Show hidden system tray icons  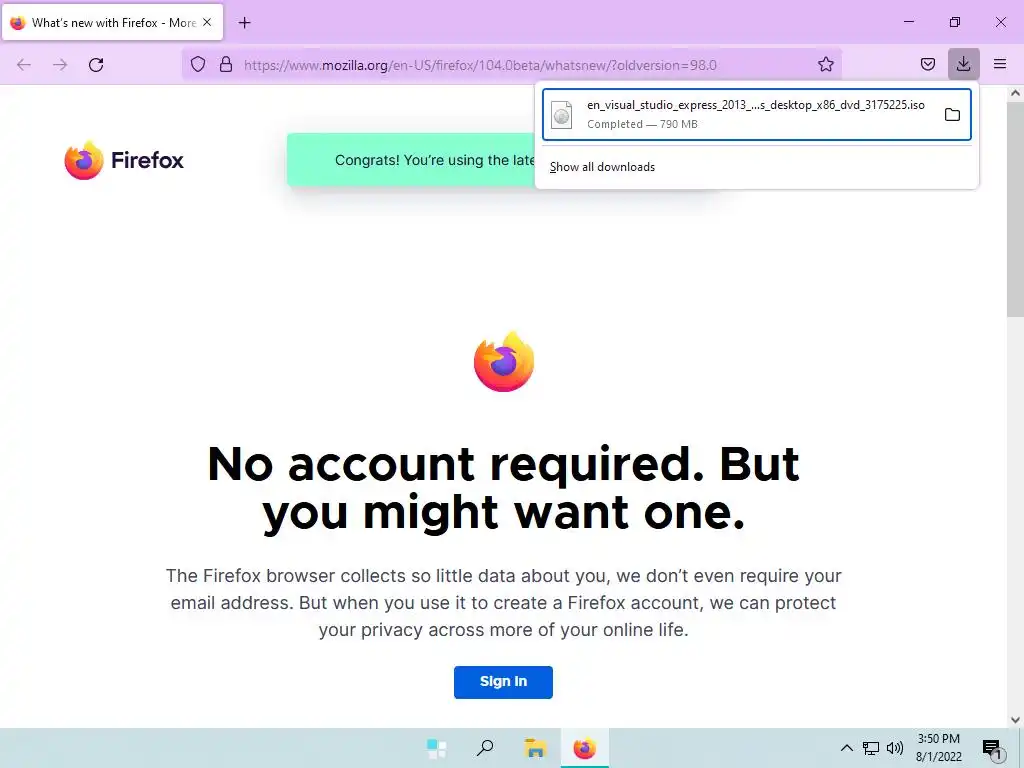[x=846, y=748]
